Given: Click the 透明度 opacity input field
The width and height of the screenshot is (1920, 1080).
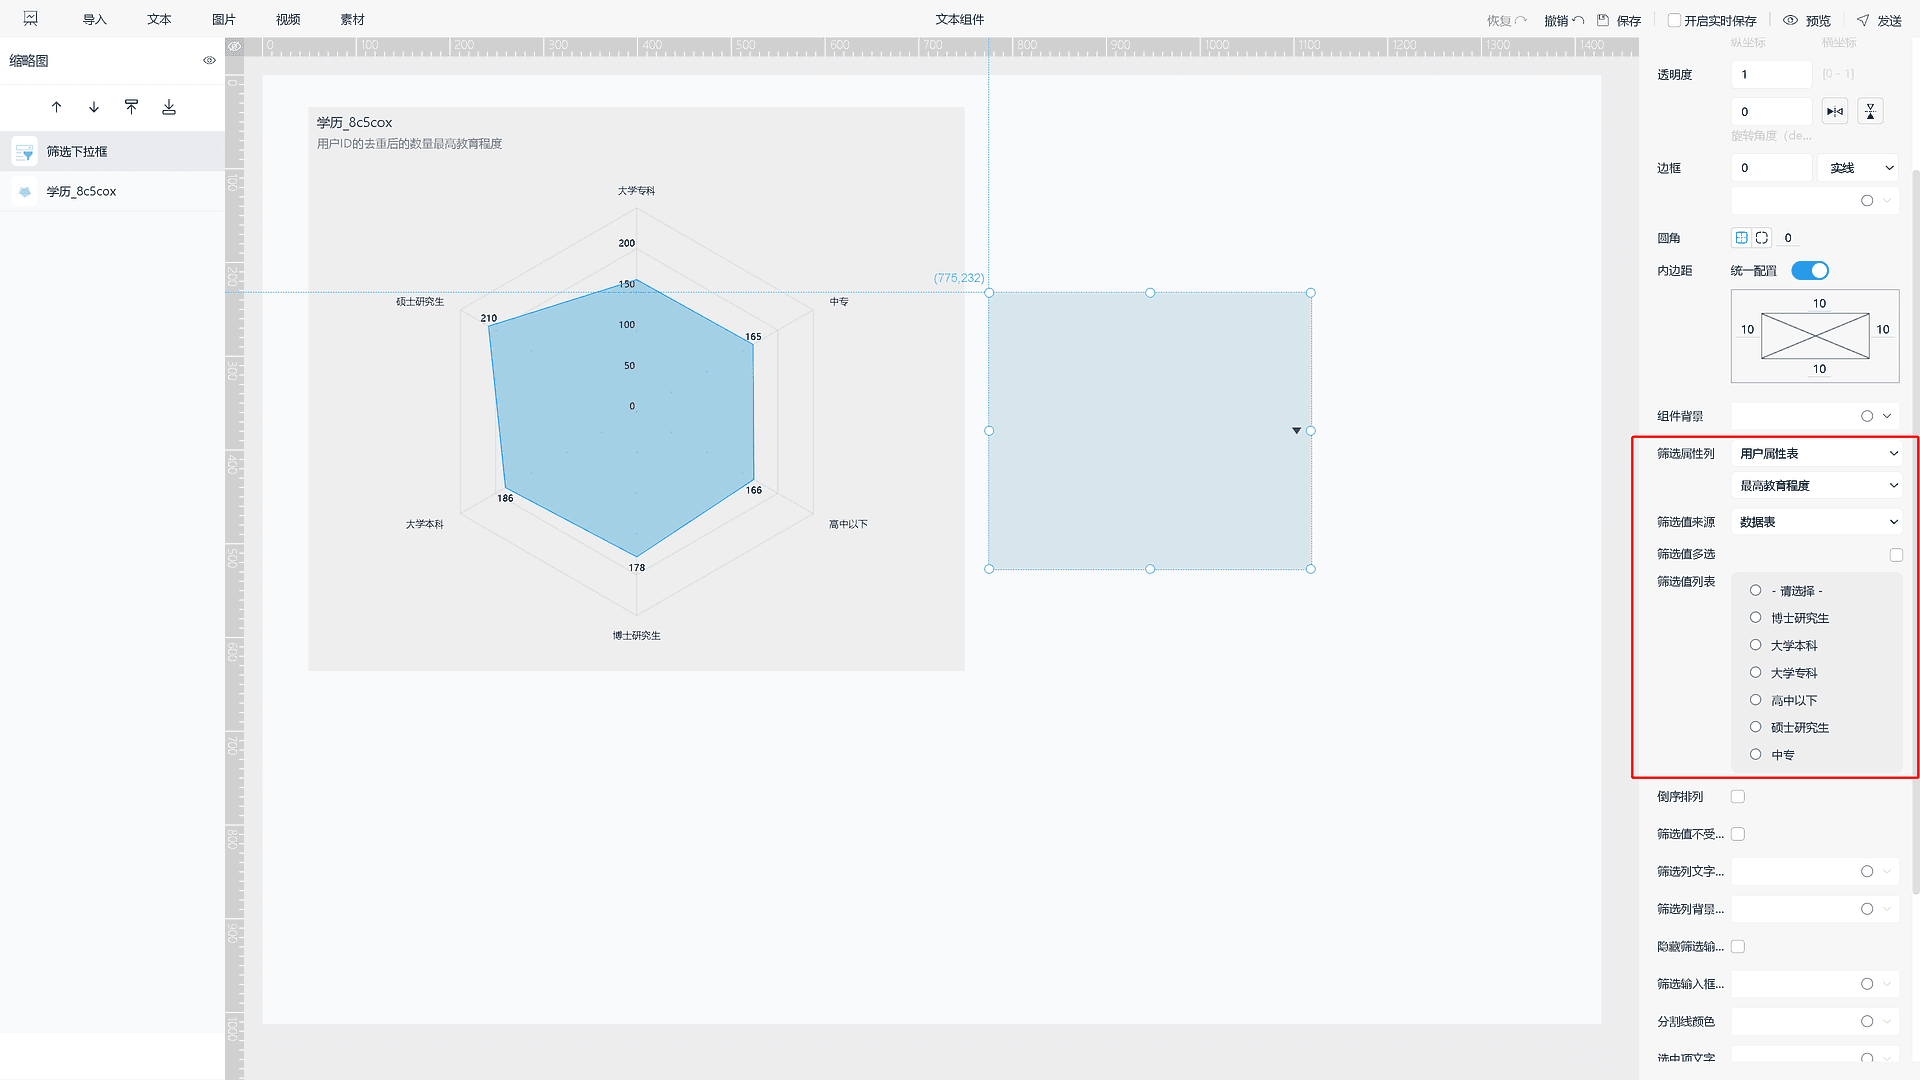Looking at the screenshot, I should (1772, 74).
